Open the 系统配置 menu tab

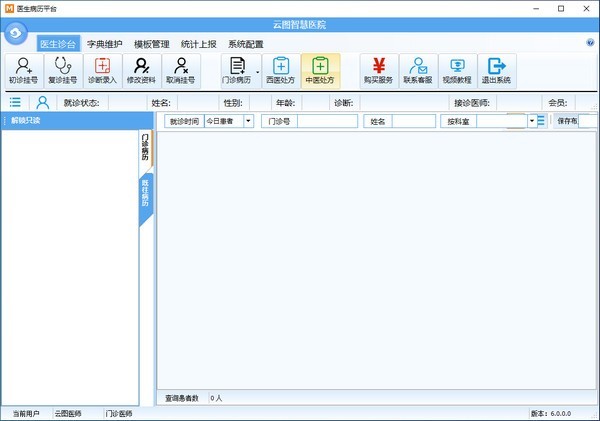click(246, 44)
